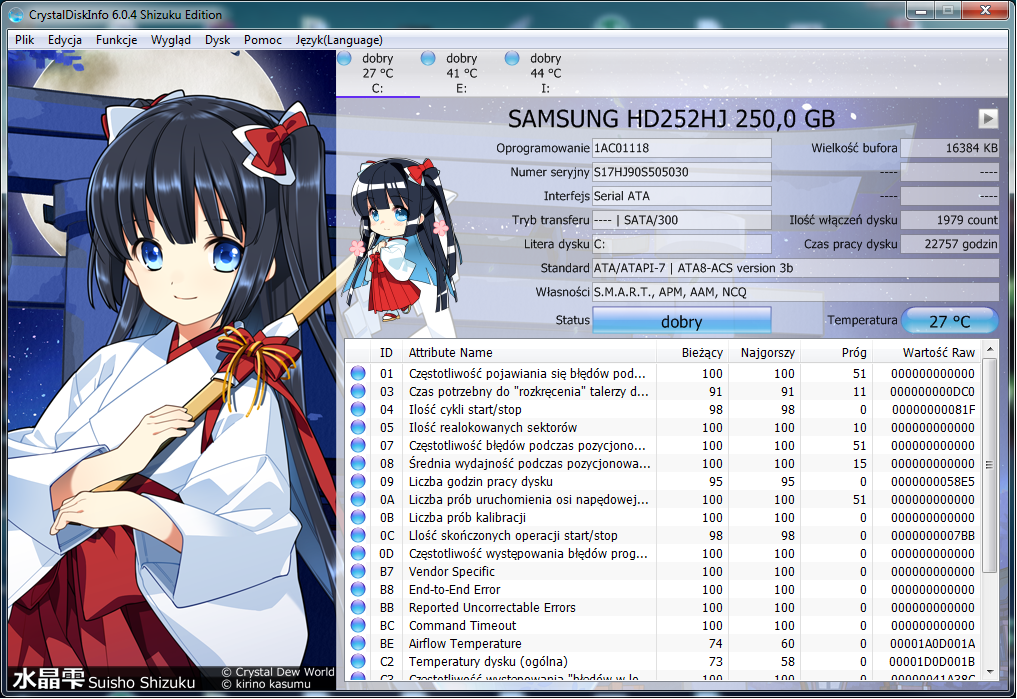Click the firmware field 1AC01118
Image resolution: width=1017 pixels, height=699 pixels.
tap(682, 148)
